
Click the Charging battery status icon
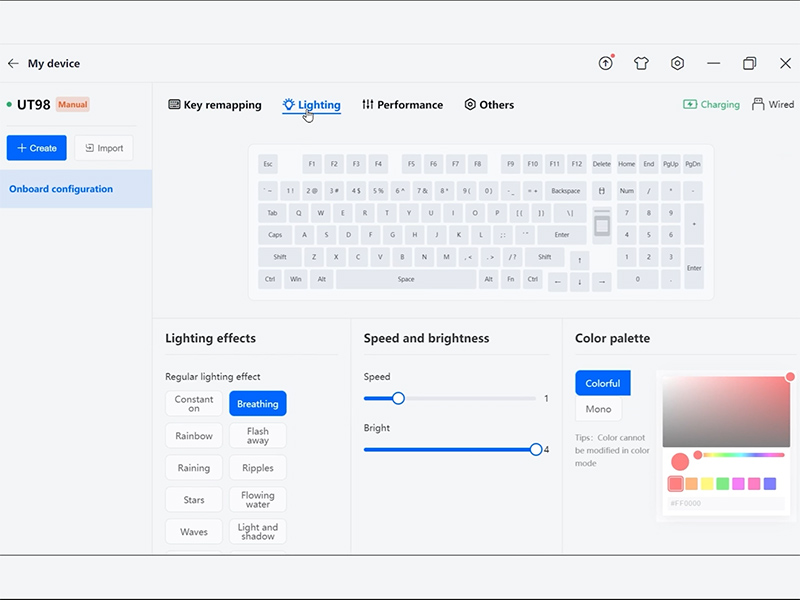click(690, 104)
